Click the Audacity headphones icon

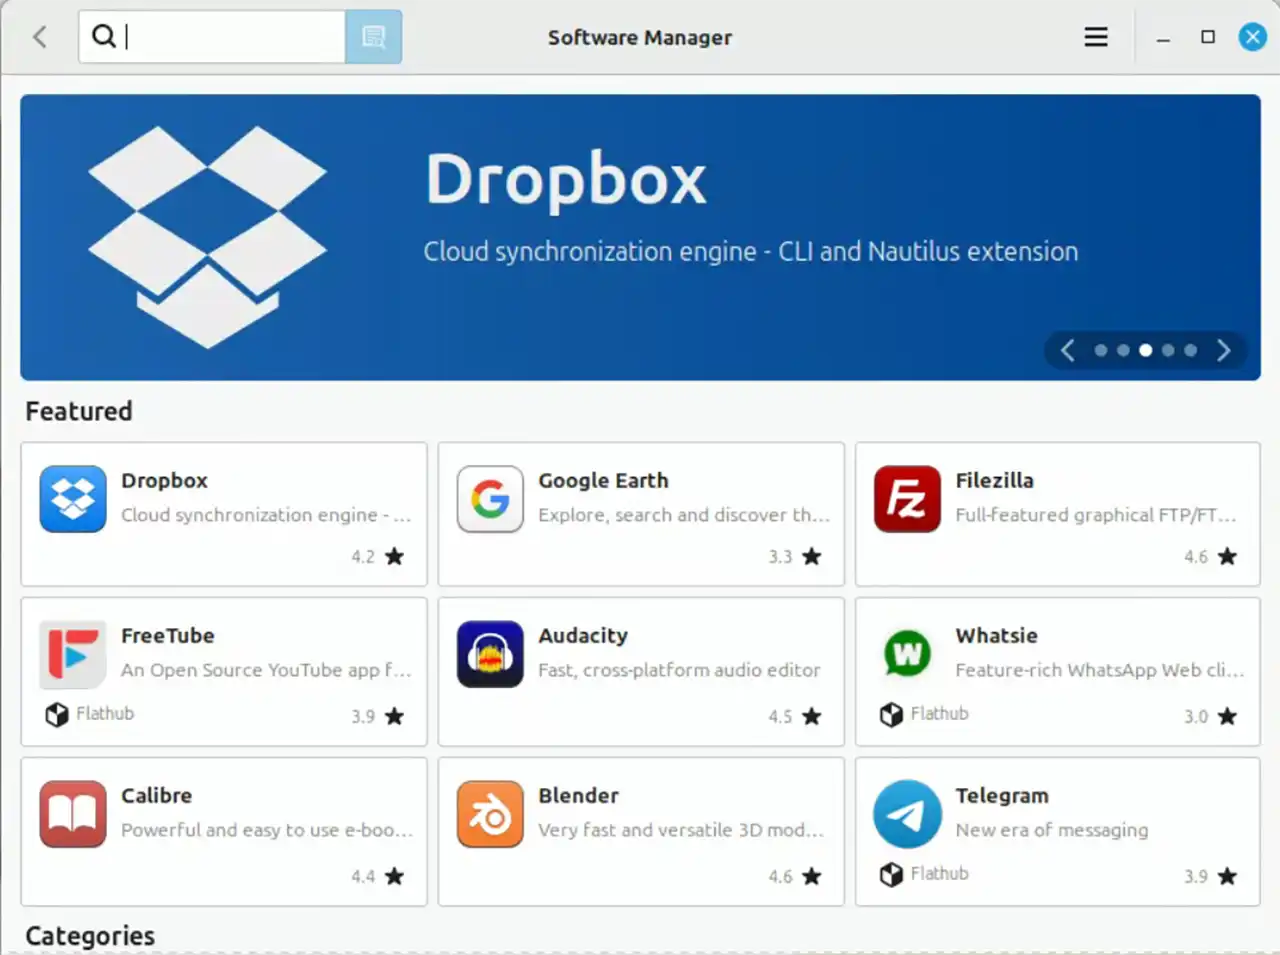490,654
